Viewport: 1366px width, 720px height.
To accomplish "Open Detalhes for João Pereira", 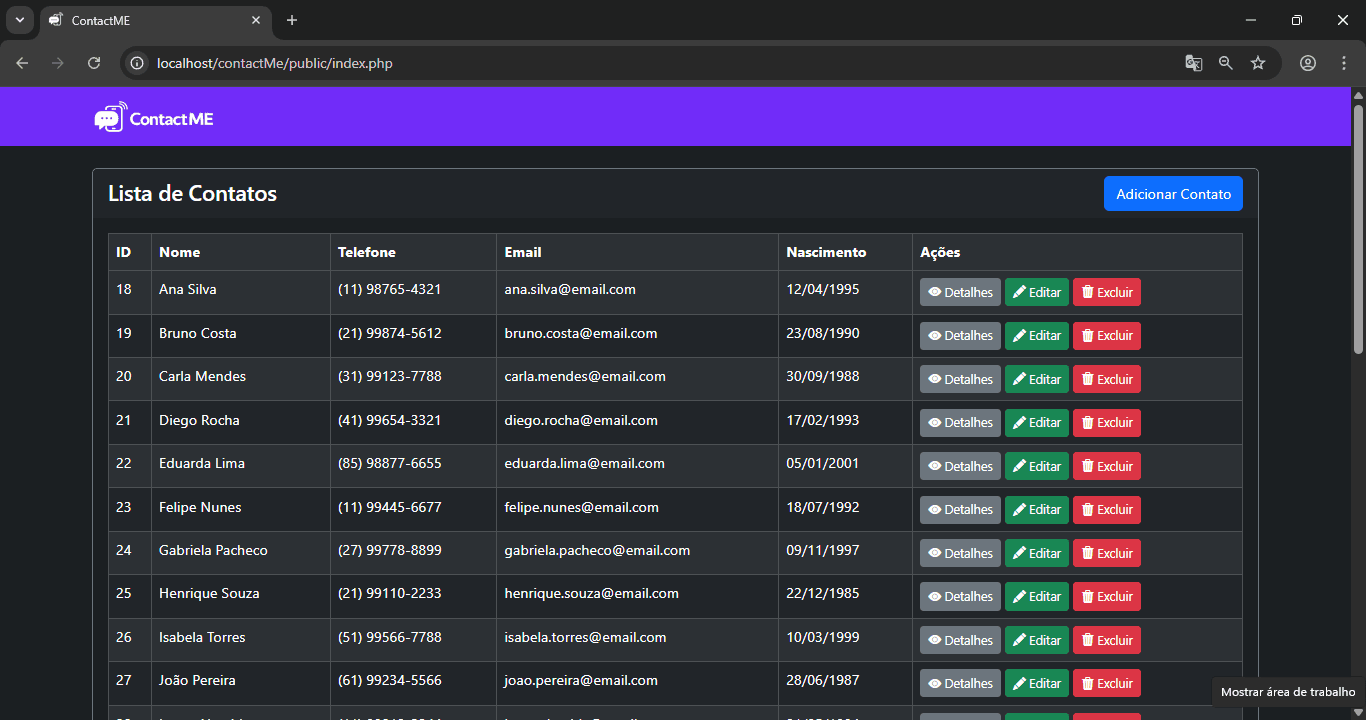I will tap(960, 684).
